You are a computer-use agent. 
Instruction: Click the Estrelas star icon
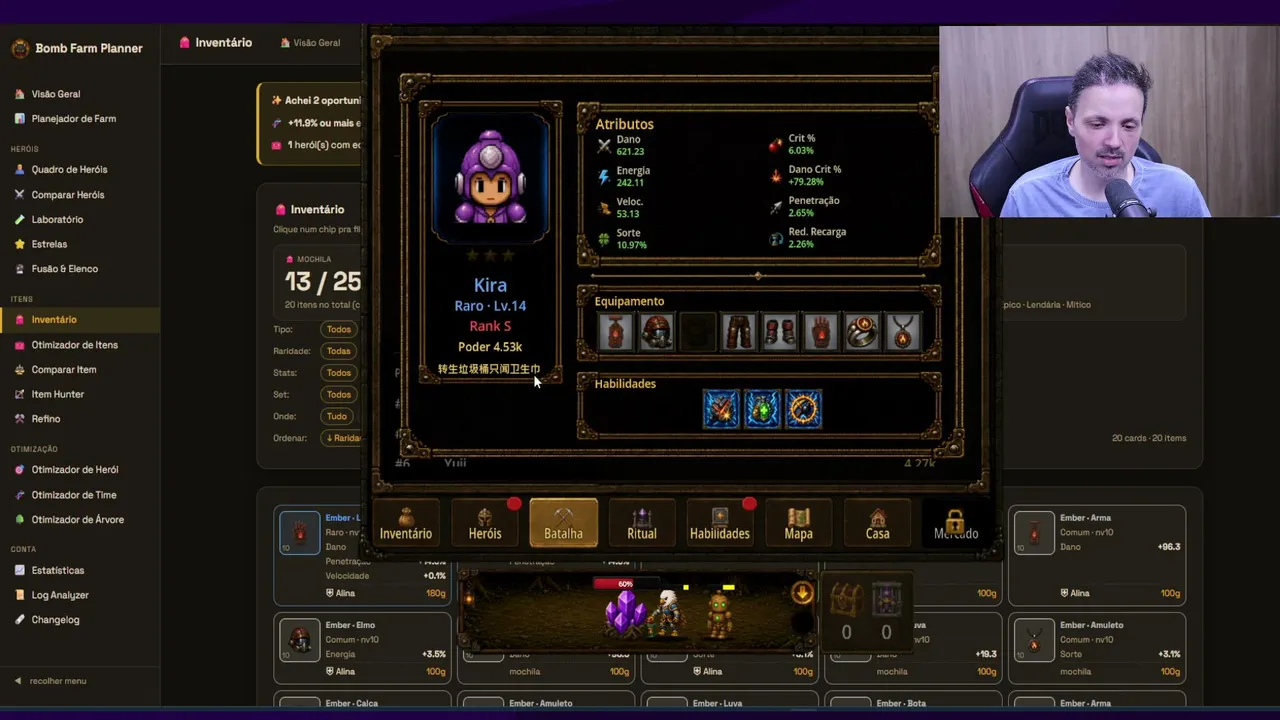point(20,244)
